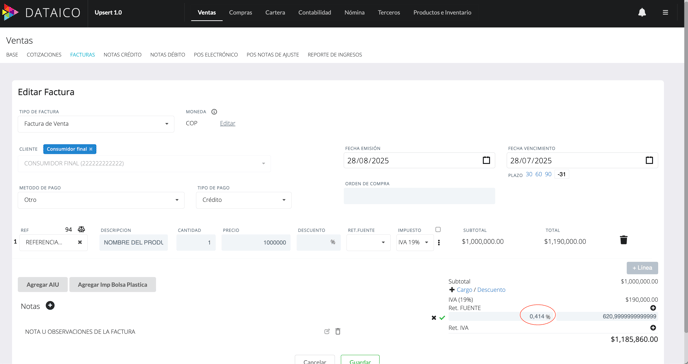Click the Cancelar button
The height and width of the screenshot is (364, 688).
(x=315, y=360)
